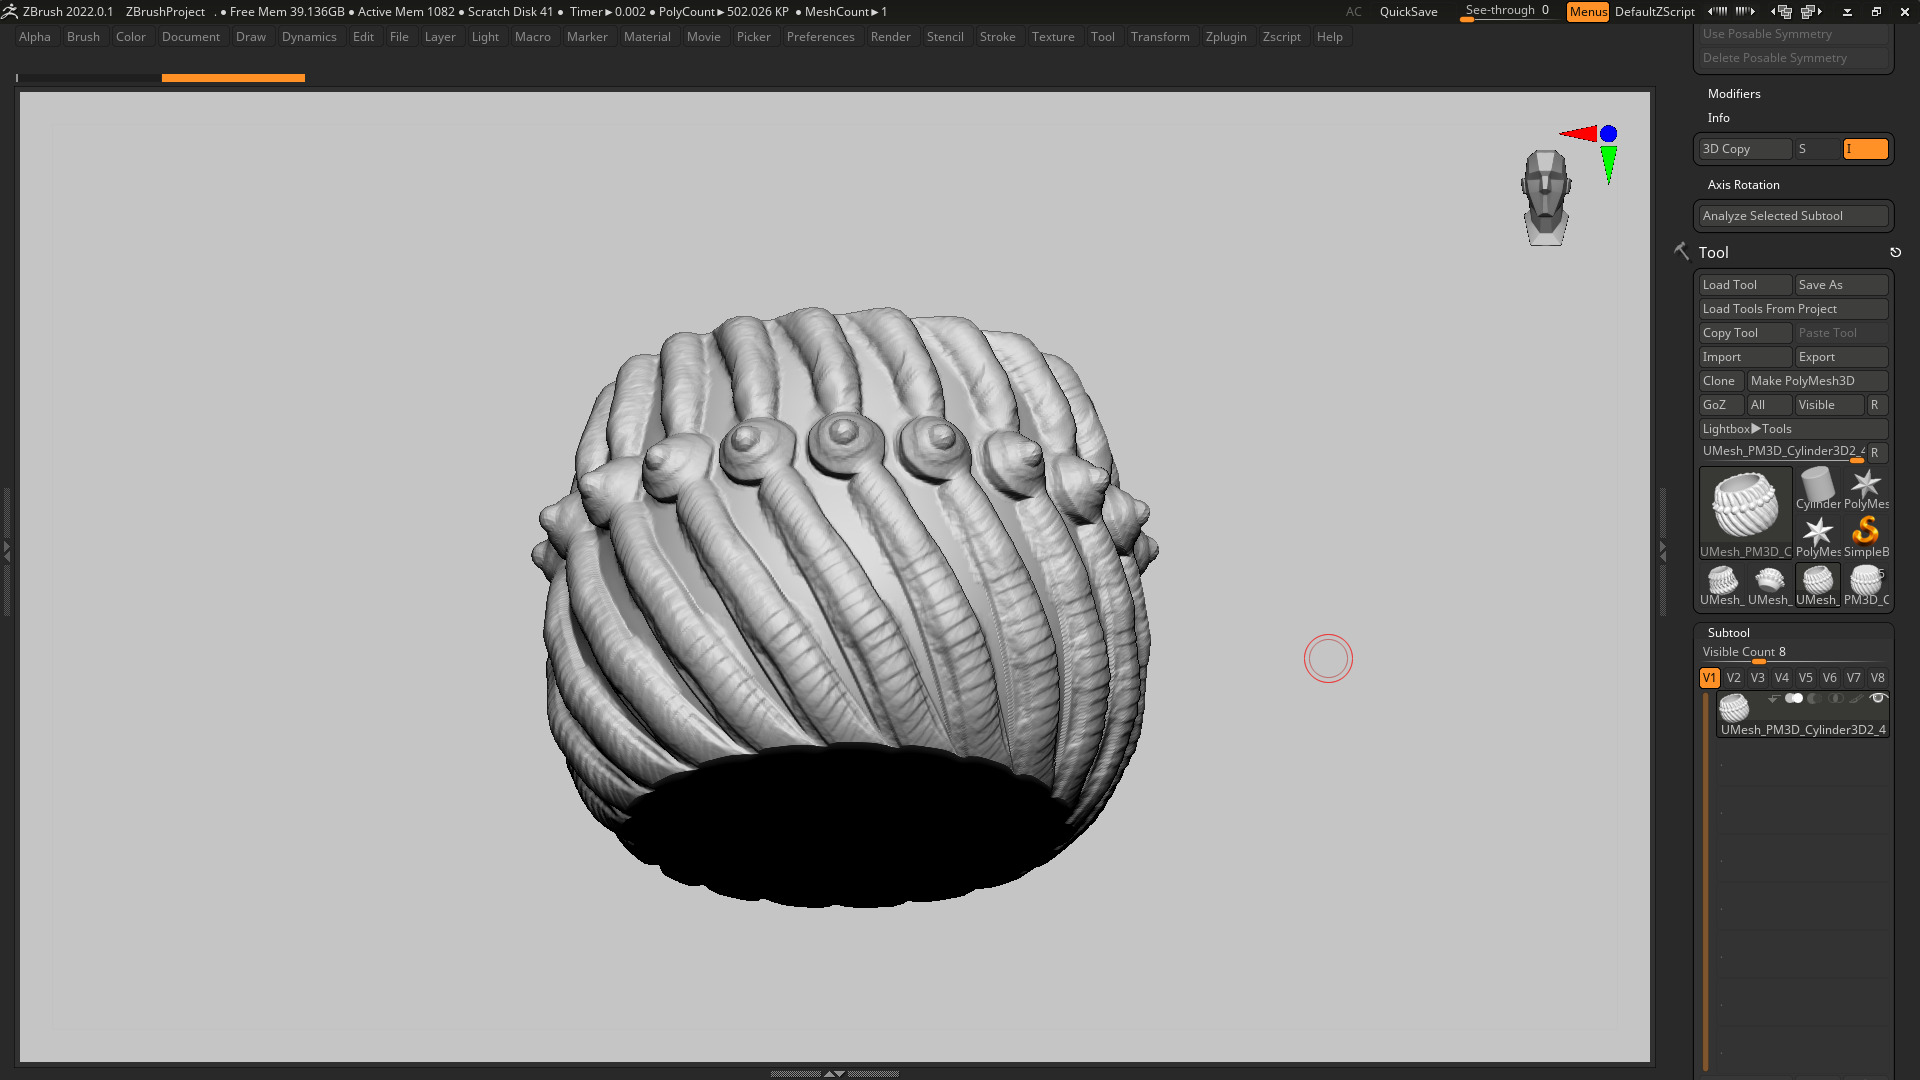
Task: Open the Preferences menu
Action: pyautogui.click(x=820, y=37)
